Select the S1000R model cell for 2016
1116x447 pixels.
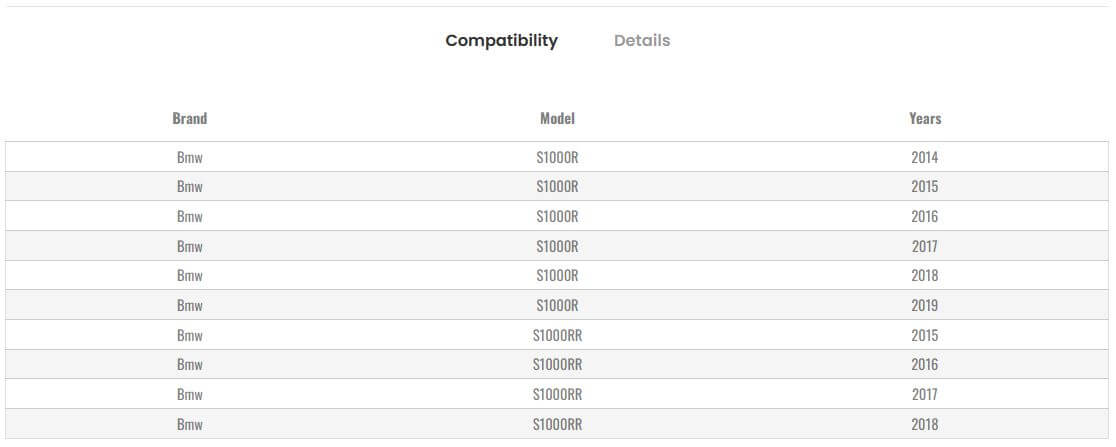pos(557,216)
